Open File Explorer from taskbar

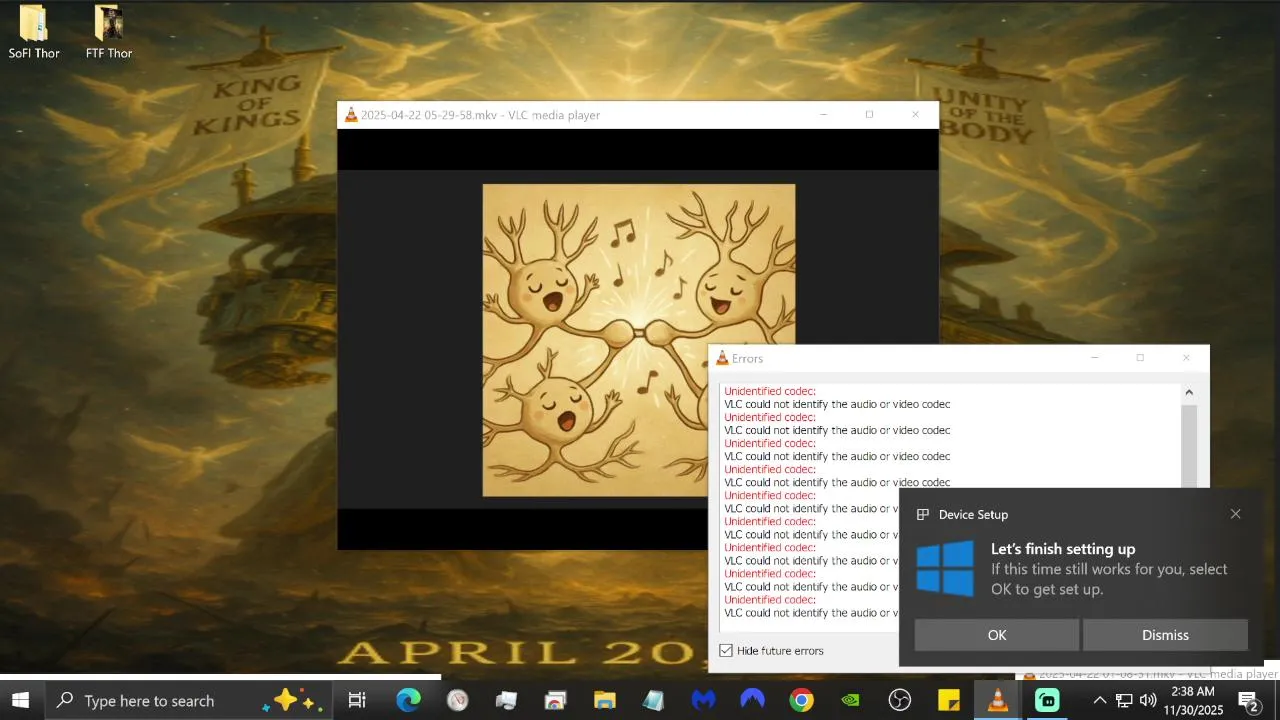tap(604, 701)
